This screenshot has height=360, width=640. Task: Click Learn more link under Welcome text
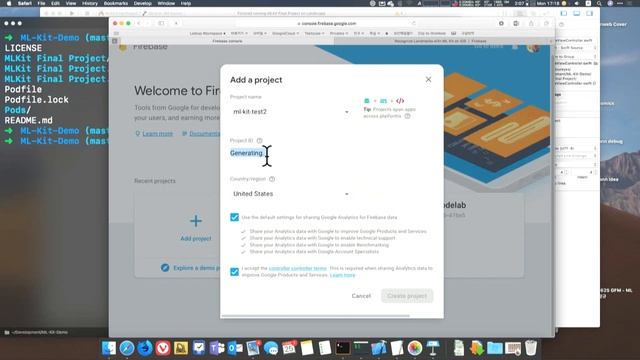[x=158, y=133]
